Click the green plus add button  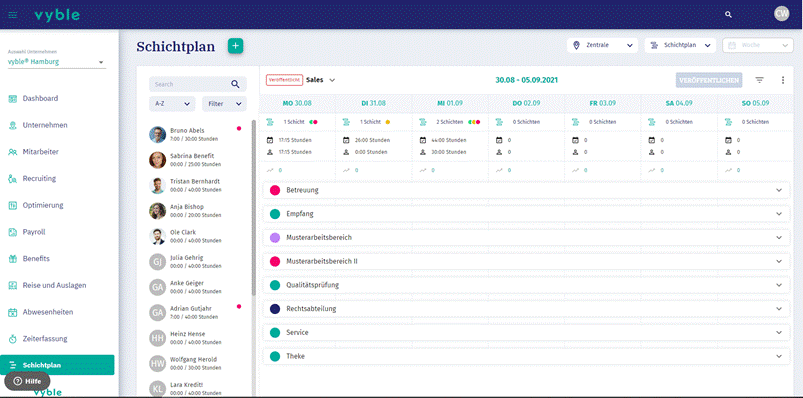235,46
